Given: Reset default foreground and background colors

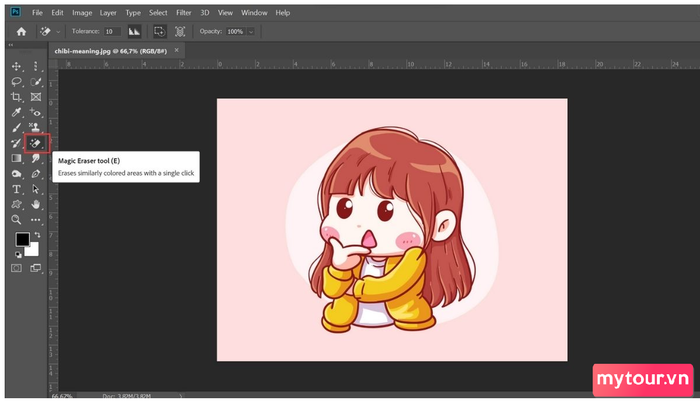Looking at the screenshot, I should [x=18, y=255].
